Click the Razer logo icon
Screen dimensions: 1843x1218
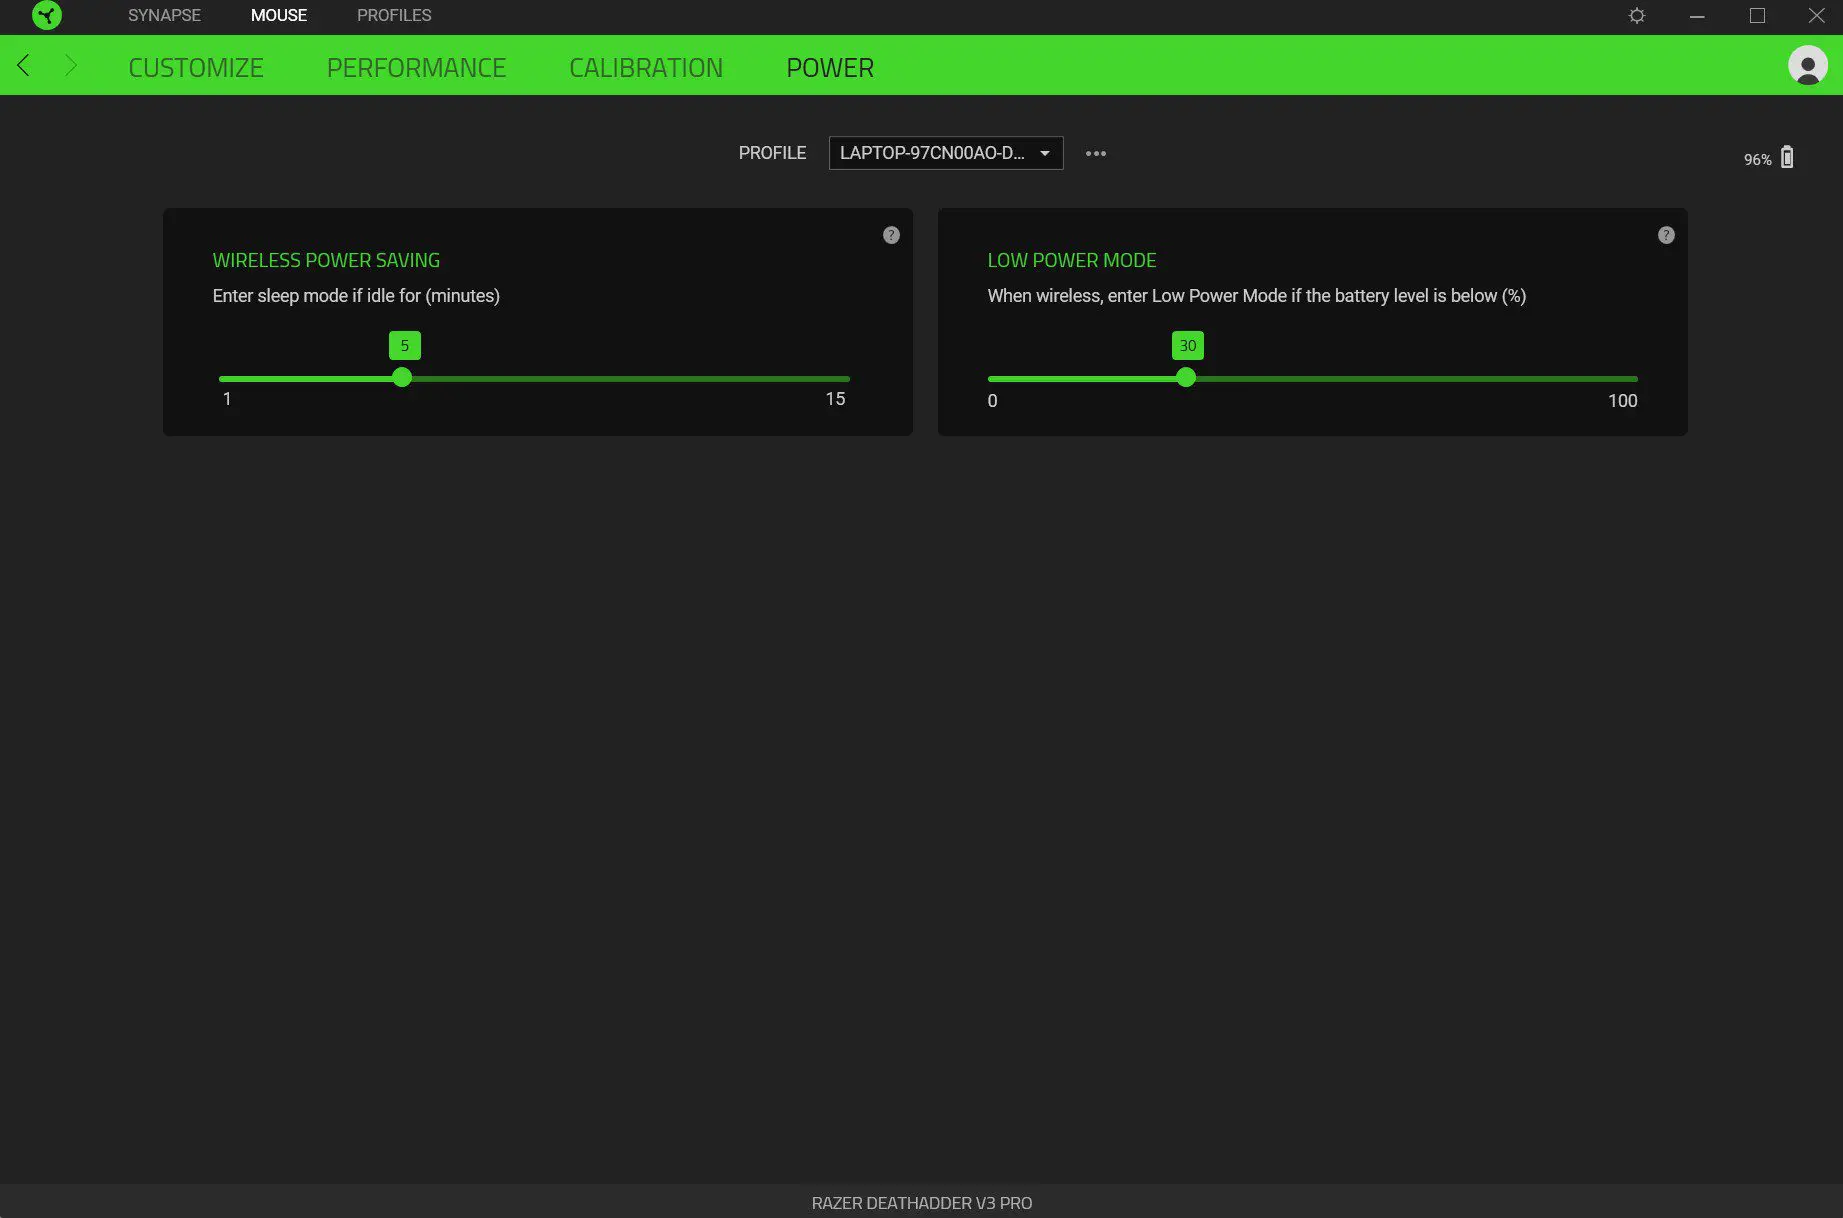47,15
